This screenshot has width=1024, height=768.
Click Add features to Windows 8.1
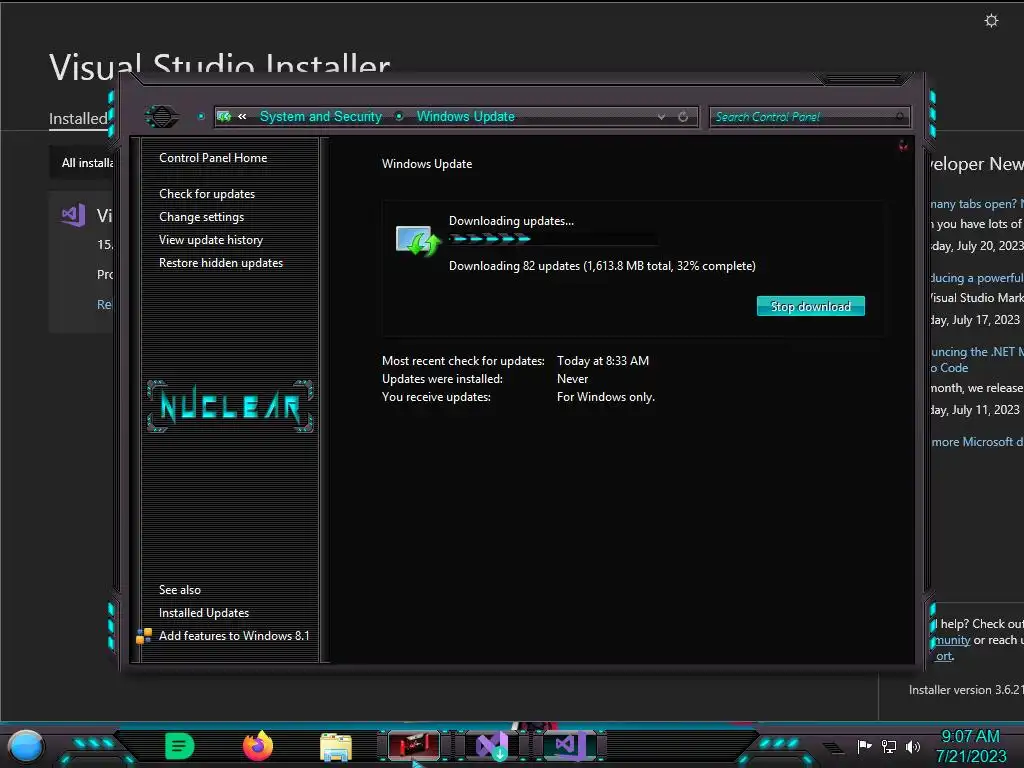tap(234, 635)
